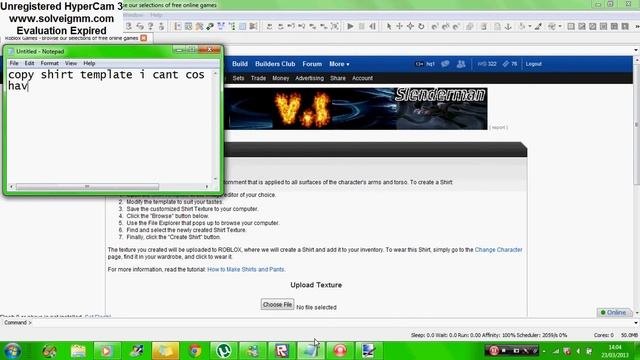Click the Robux balance 322 in header
640x360 pixels.
487,64
